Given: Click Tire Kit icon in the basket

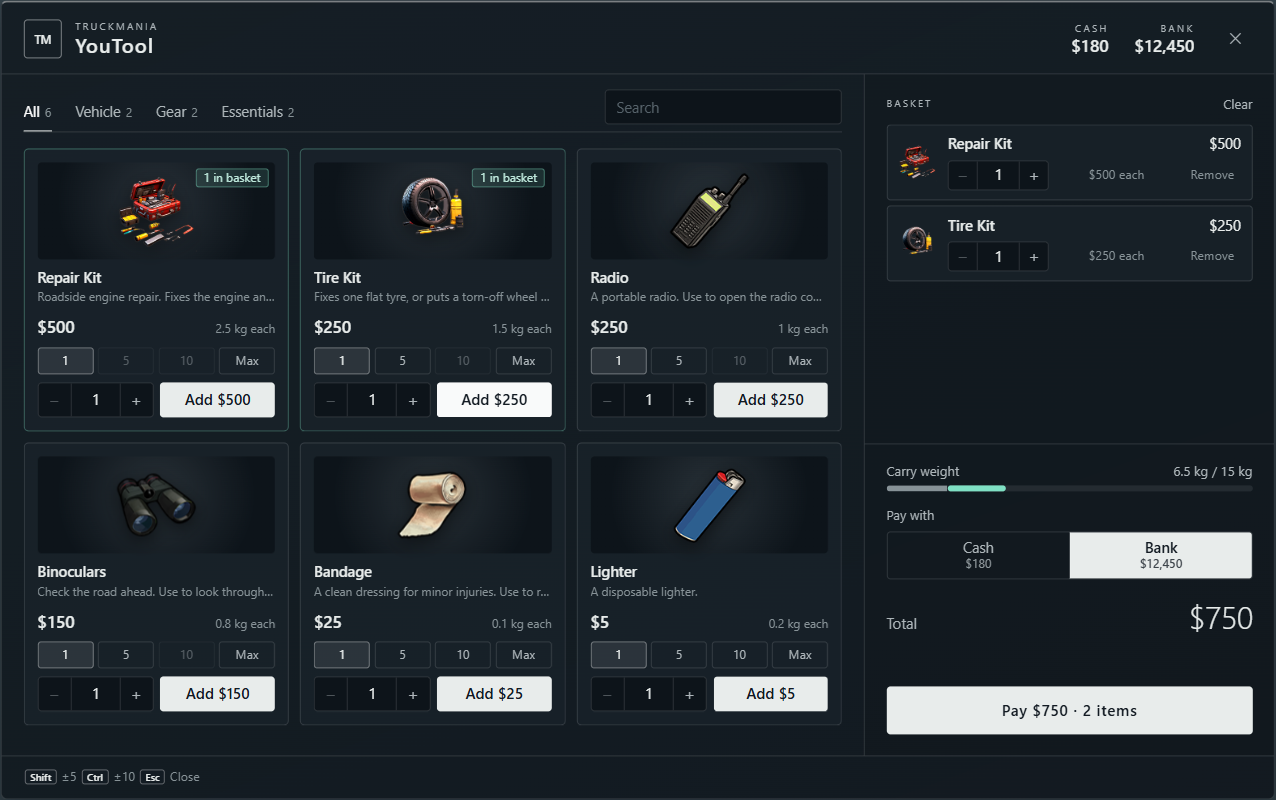Looking at the screenshot, I should click(917, 240).
